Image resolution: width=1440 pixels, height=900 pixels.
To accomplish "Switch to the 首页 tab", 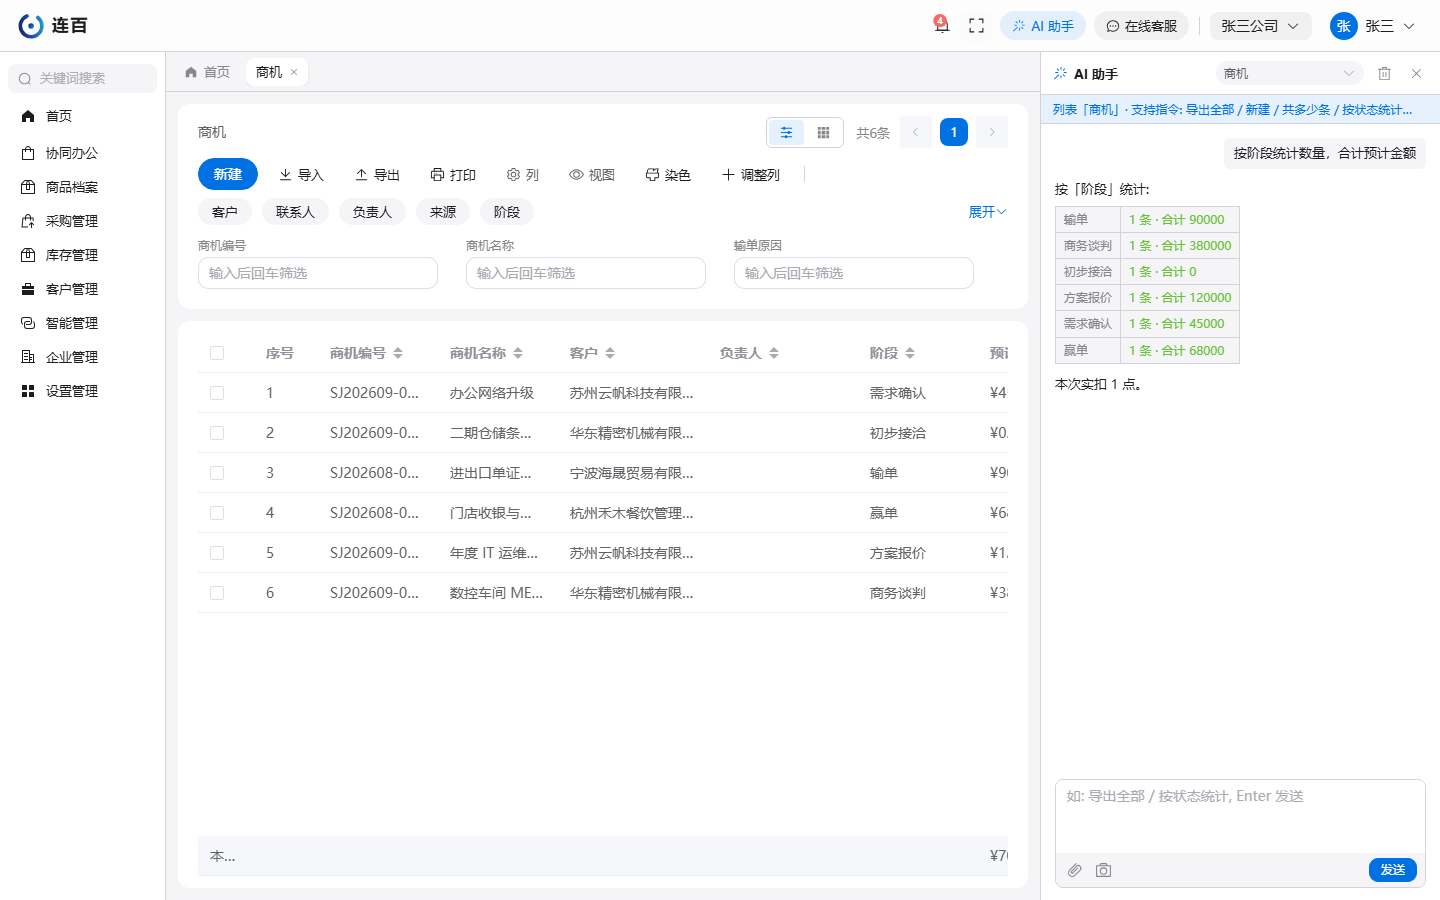I will pos(208,72).
